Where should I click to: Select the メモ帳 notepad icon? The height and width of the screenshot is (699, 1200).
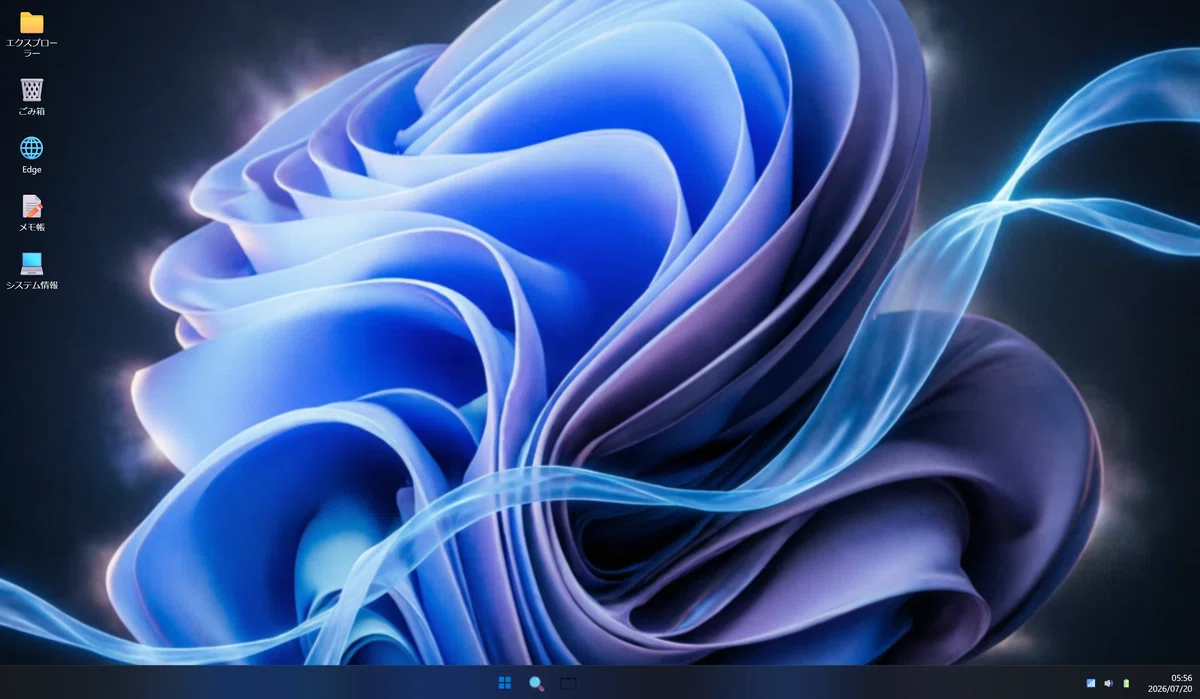coord(32,206)
